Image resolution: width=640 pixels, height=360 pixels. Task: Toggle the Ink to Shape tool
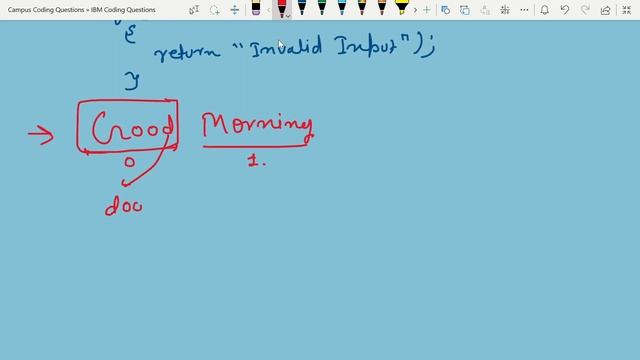click(x=465, y=10)
